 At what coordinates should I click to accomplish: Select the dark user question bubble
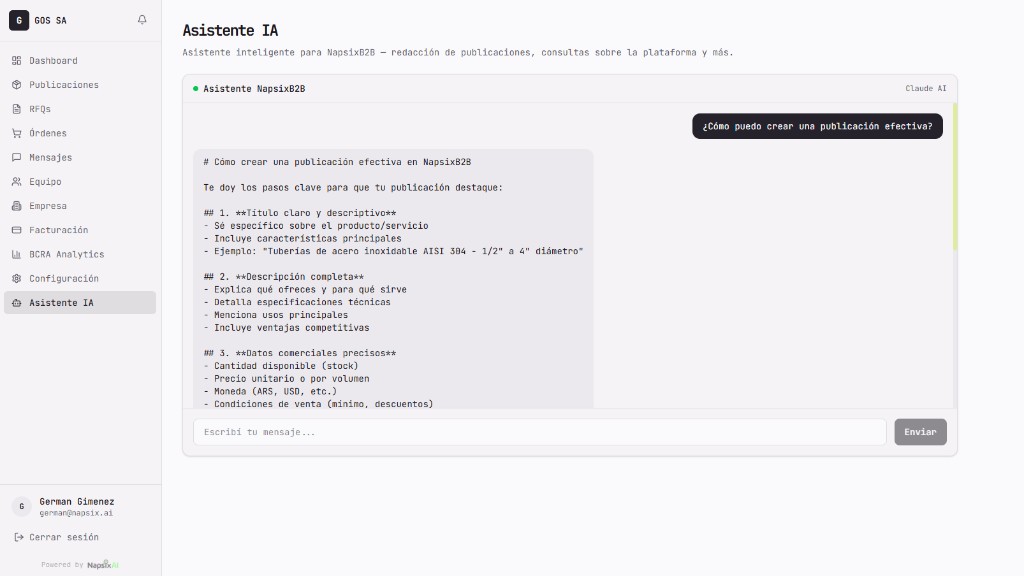[817, 126]
